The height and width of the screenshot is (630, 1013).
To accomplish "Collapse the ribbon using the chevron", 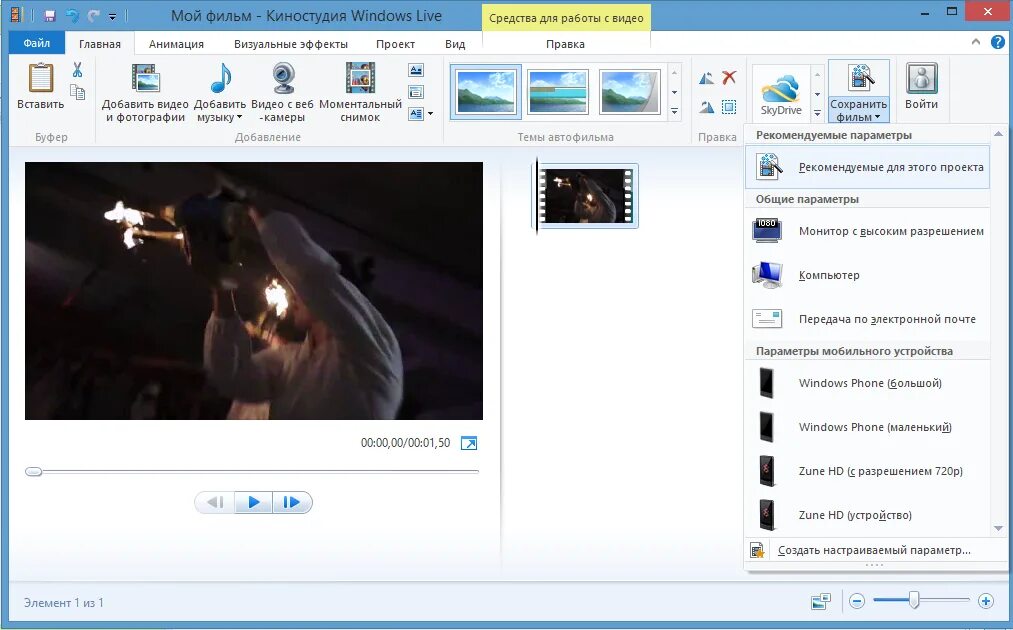I will click(x=976, y=42).
